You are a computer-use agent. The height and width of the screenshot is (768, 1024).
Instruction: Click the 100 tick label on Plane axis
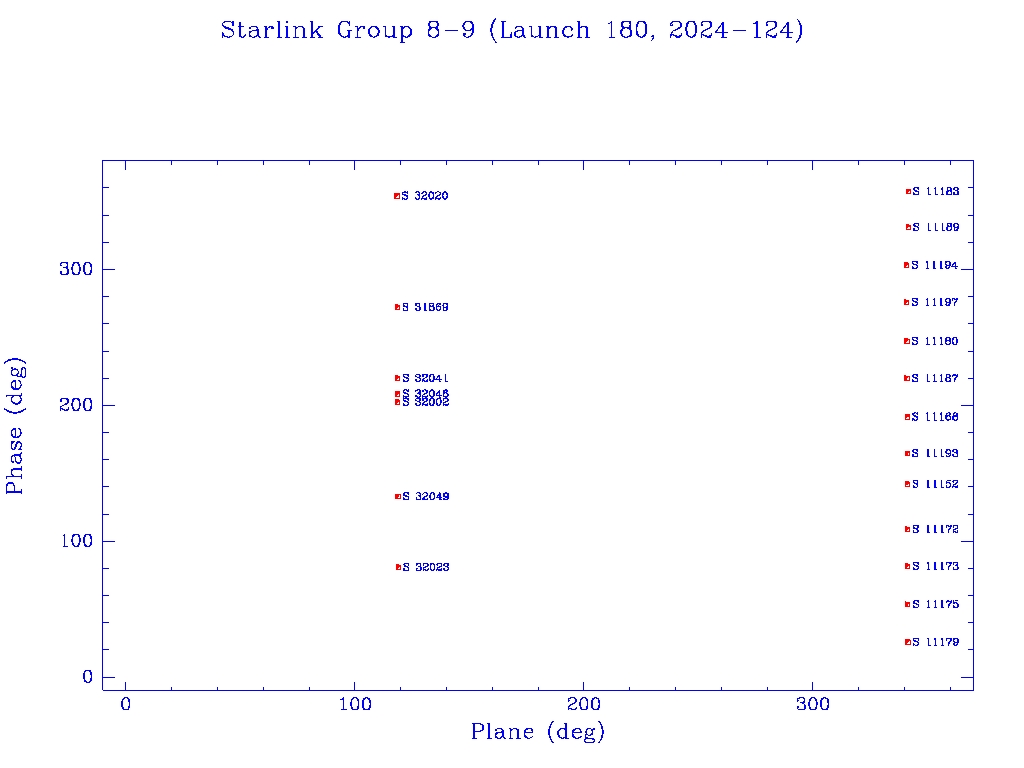coord(355,705)
